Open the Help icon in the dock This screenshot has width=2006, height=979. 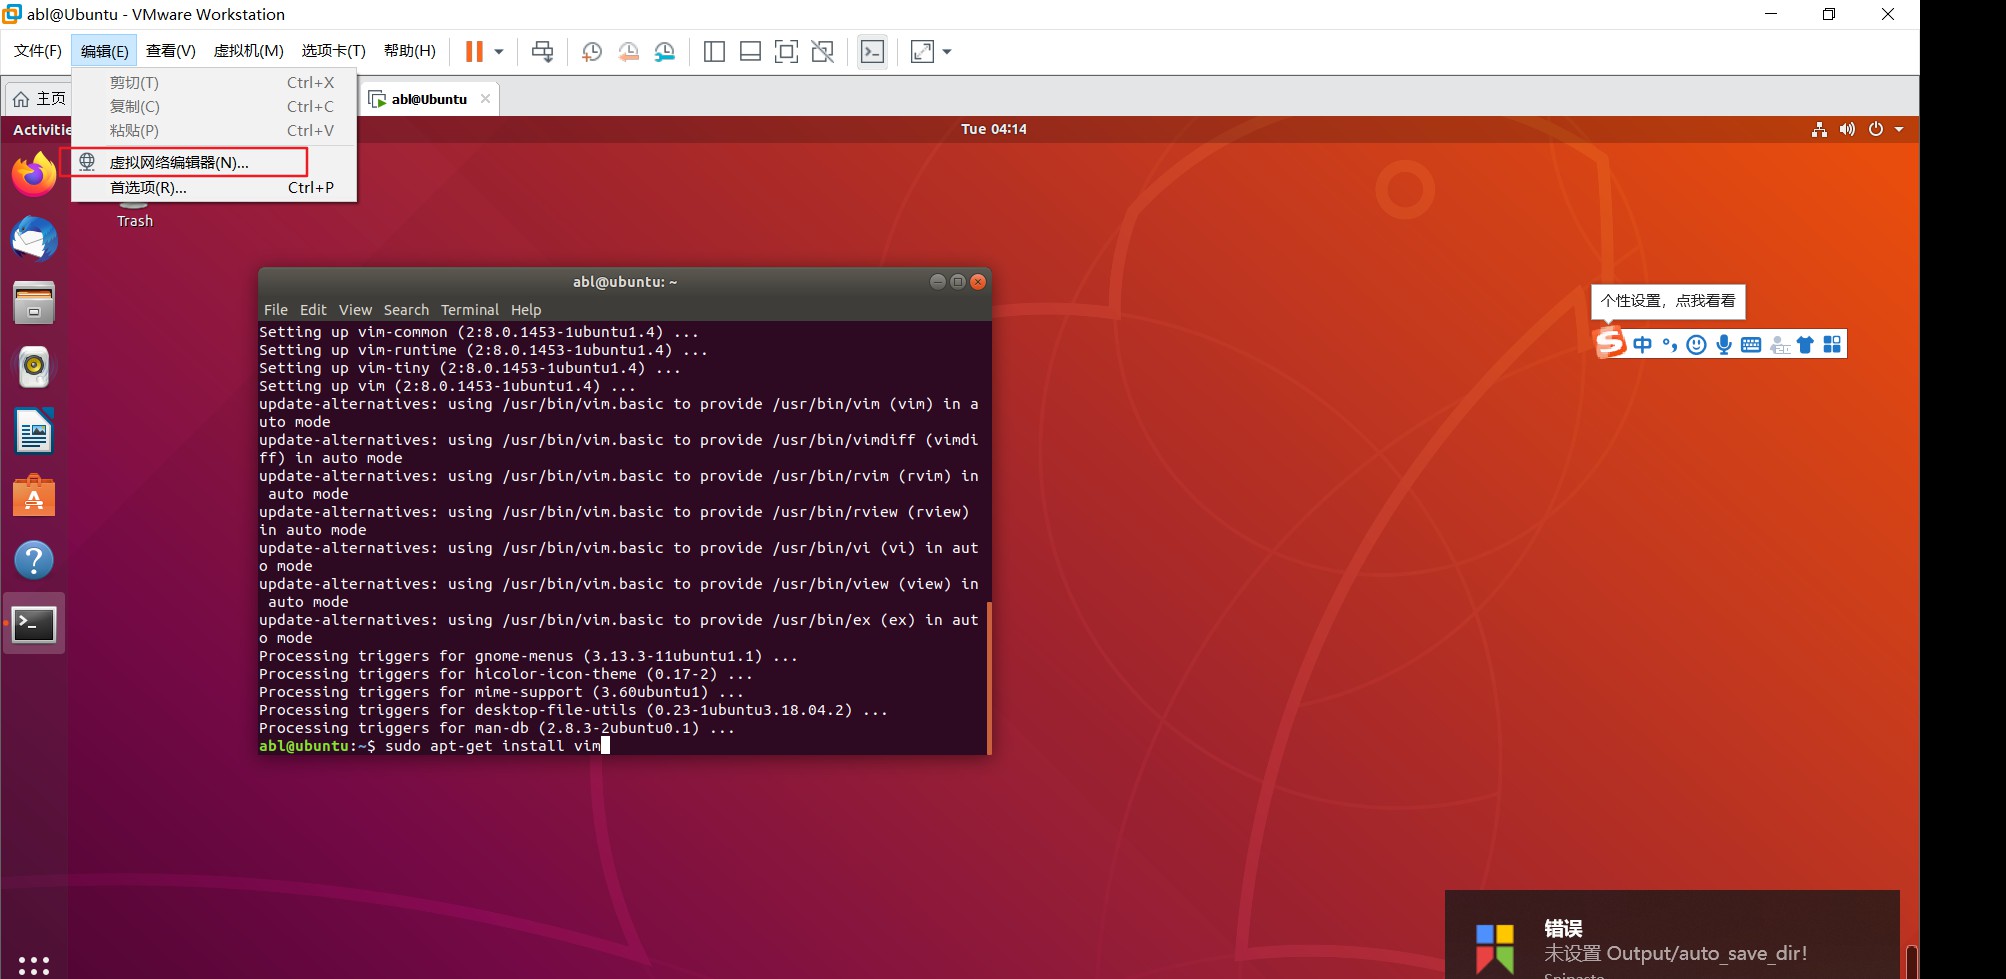34,560
